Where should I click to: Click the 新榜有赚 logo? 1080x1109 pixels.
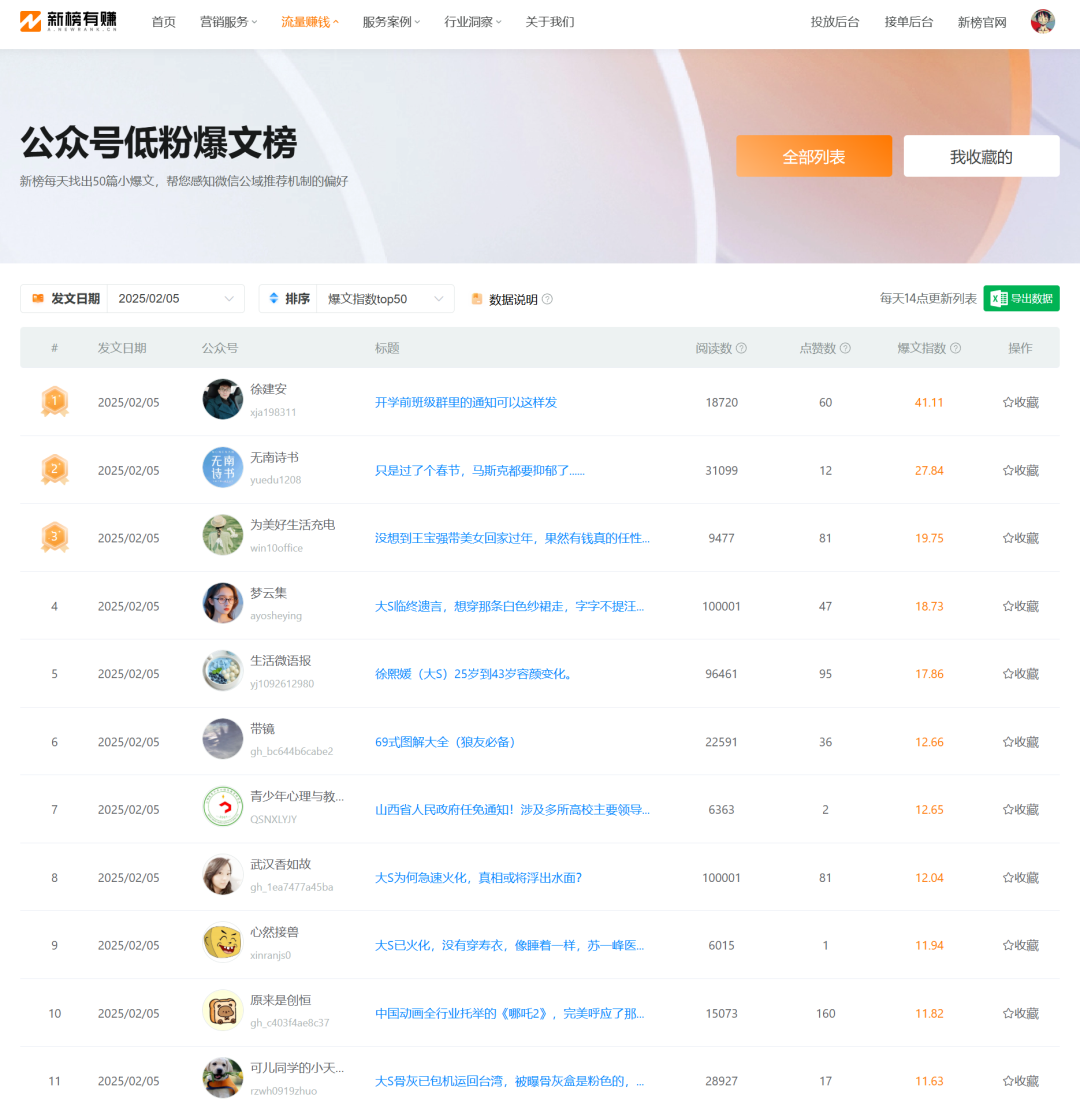[69, 21]
